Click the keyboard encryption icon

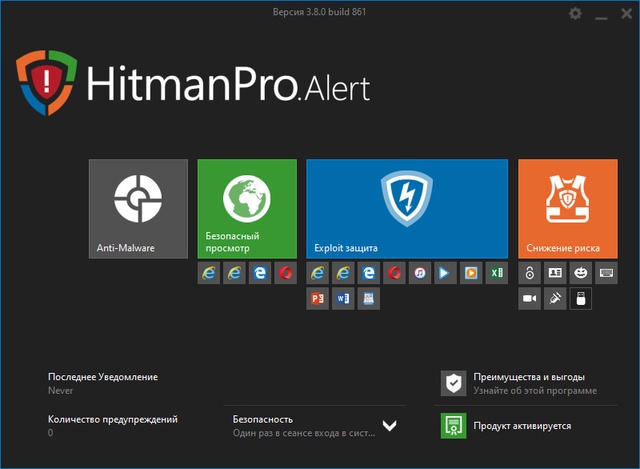tap(606, 273)
